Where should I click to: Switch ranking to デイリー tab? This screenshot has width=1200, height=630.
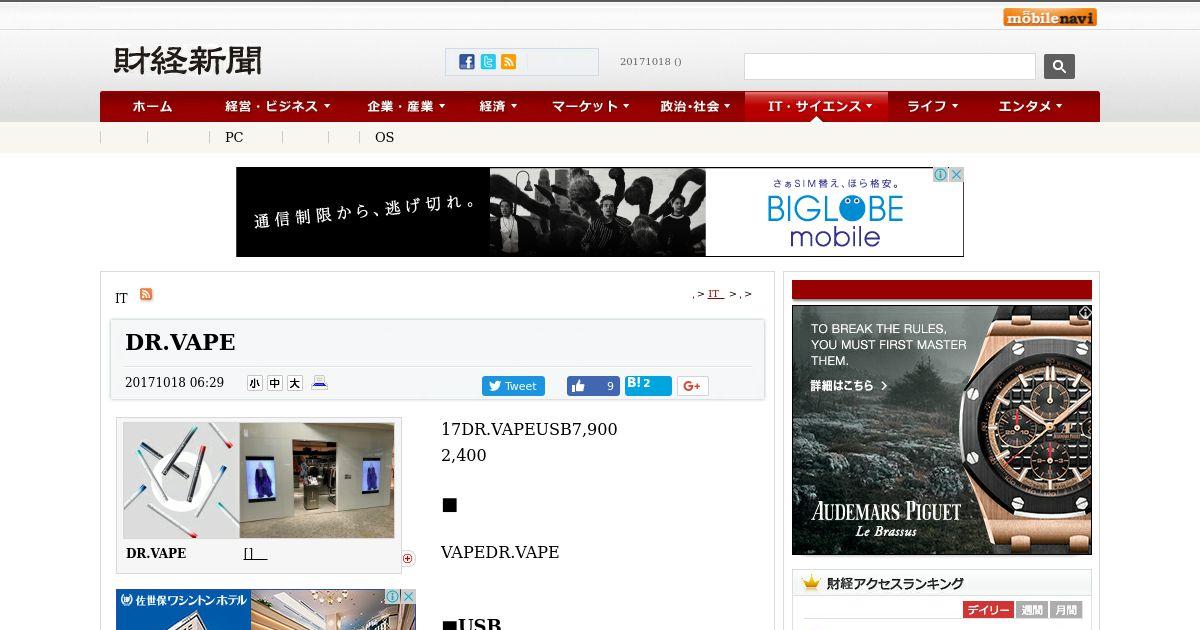(x=988, y=610)
